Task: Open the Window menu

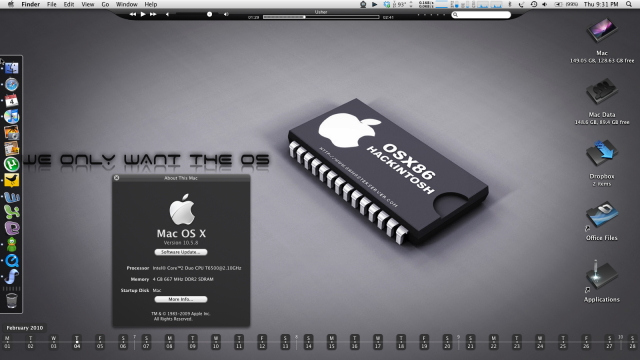Action: click(x=127, y=4)
